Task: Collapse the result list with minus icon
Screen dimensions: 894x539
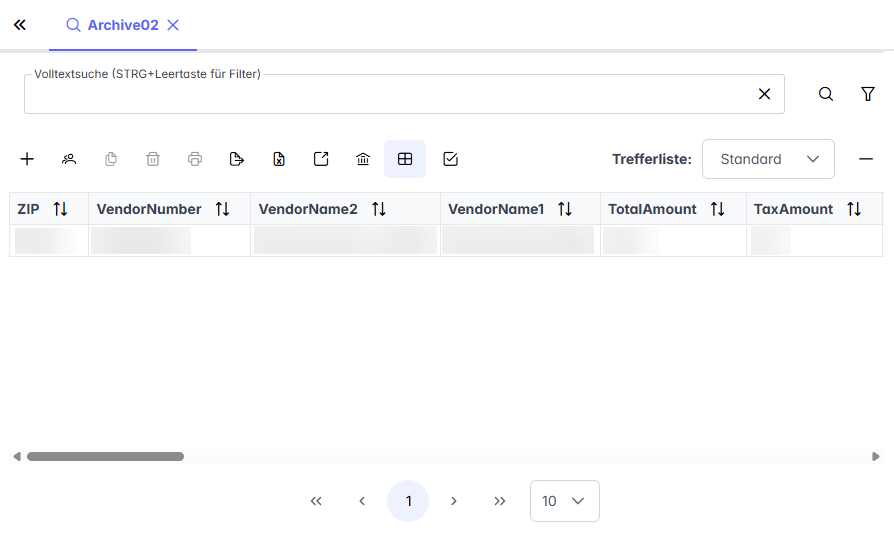Action: point(866,159)
